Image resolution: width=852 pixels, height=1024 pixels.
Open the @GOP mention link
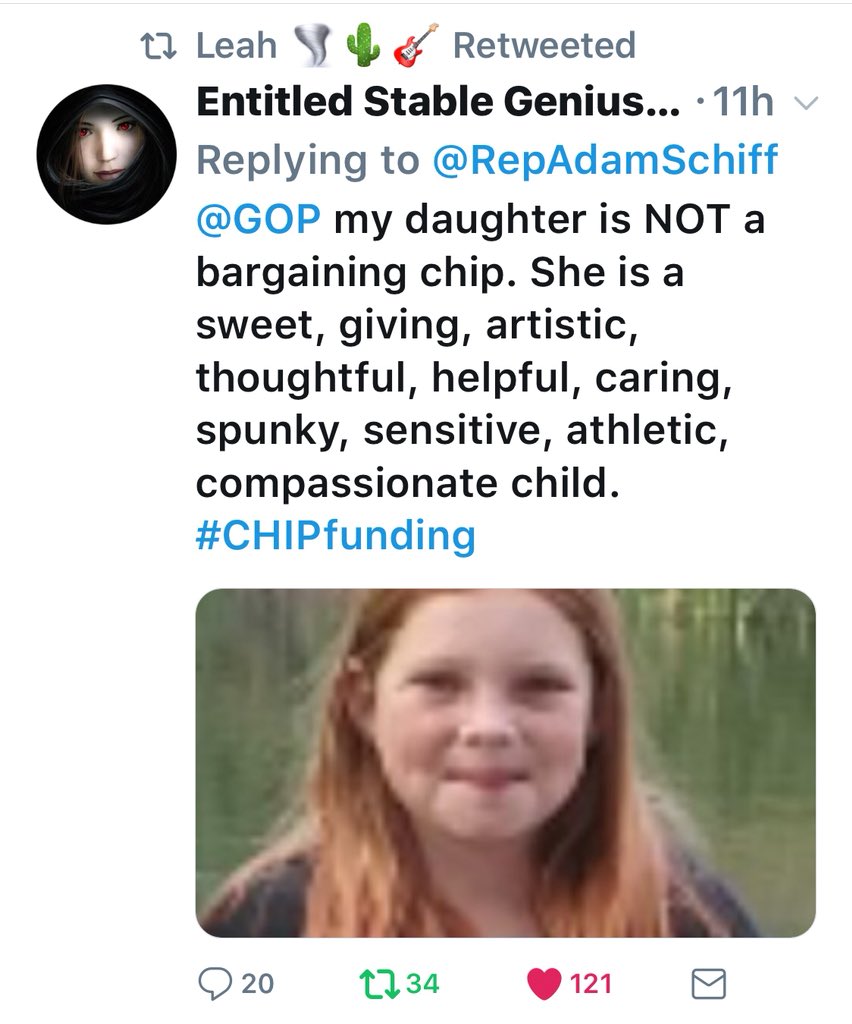point(259,219)
